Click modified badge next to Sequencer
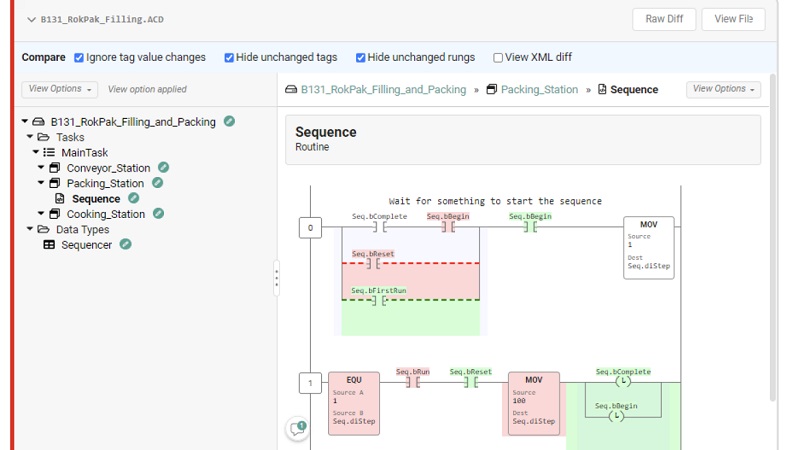800x450 pixels. click(x=126, y=244)
